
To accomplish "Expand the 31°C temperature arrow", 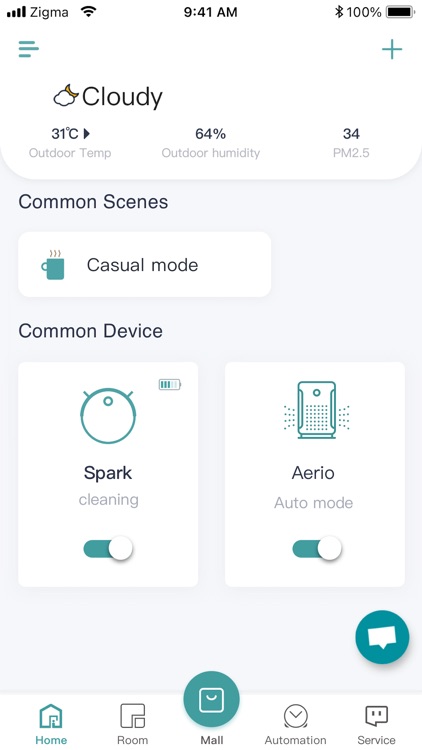I will tap(87, 134).
